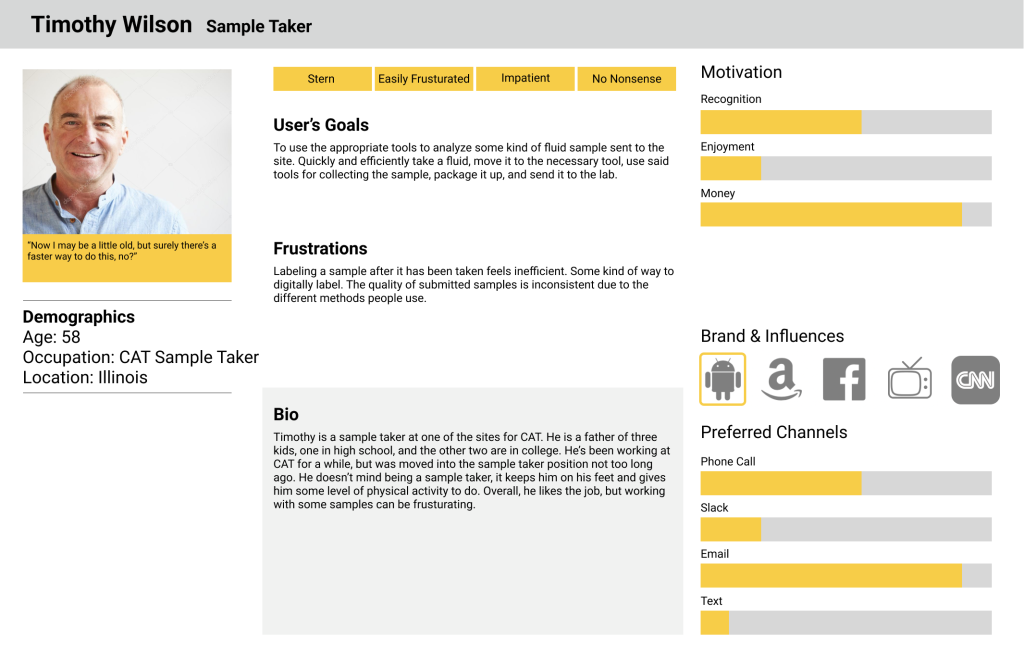
Task: Select the No Nonsense tag
Action: pyautogui.click(x=626, y=78)
